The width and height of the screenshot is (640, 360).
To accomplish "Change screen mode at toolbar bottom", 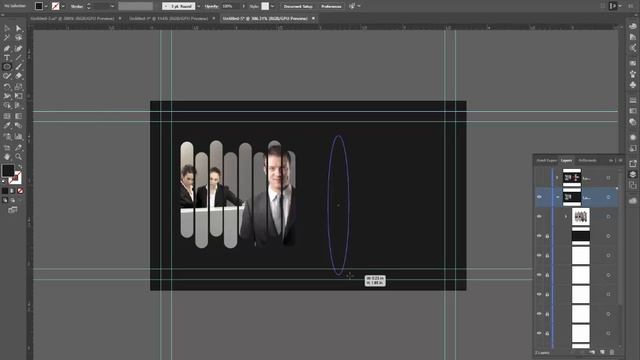I will (x=13, y=210).
